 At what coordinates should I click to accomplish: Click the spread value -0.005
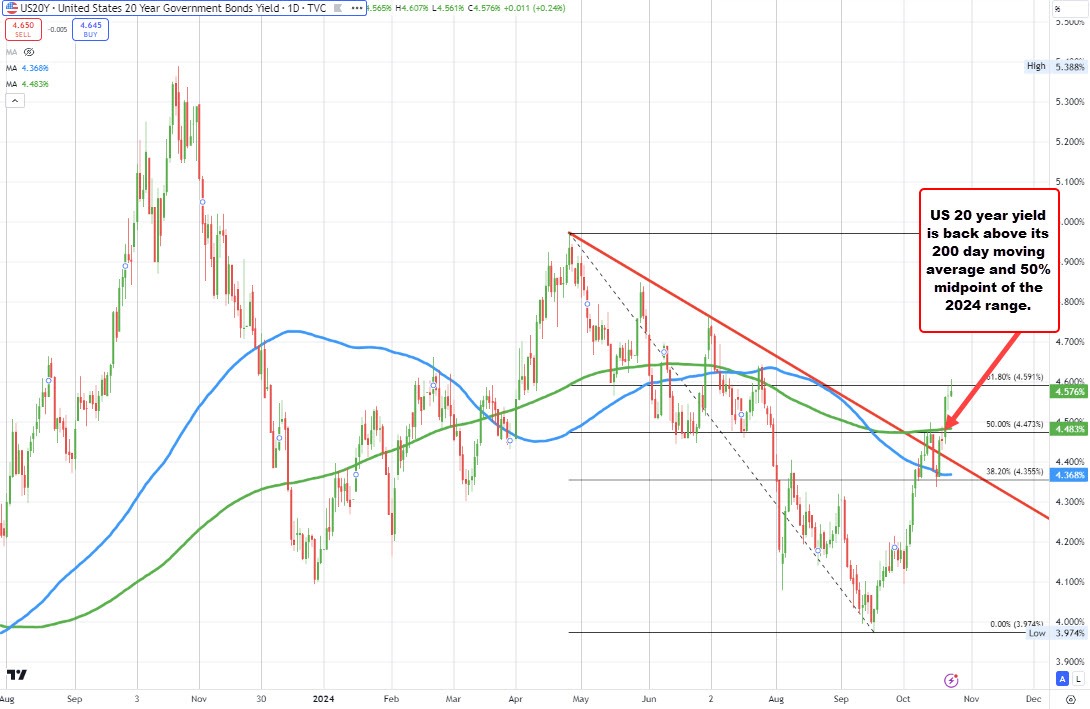click(57, 30)
